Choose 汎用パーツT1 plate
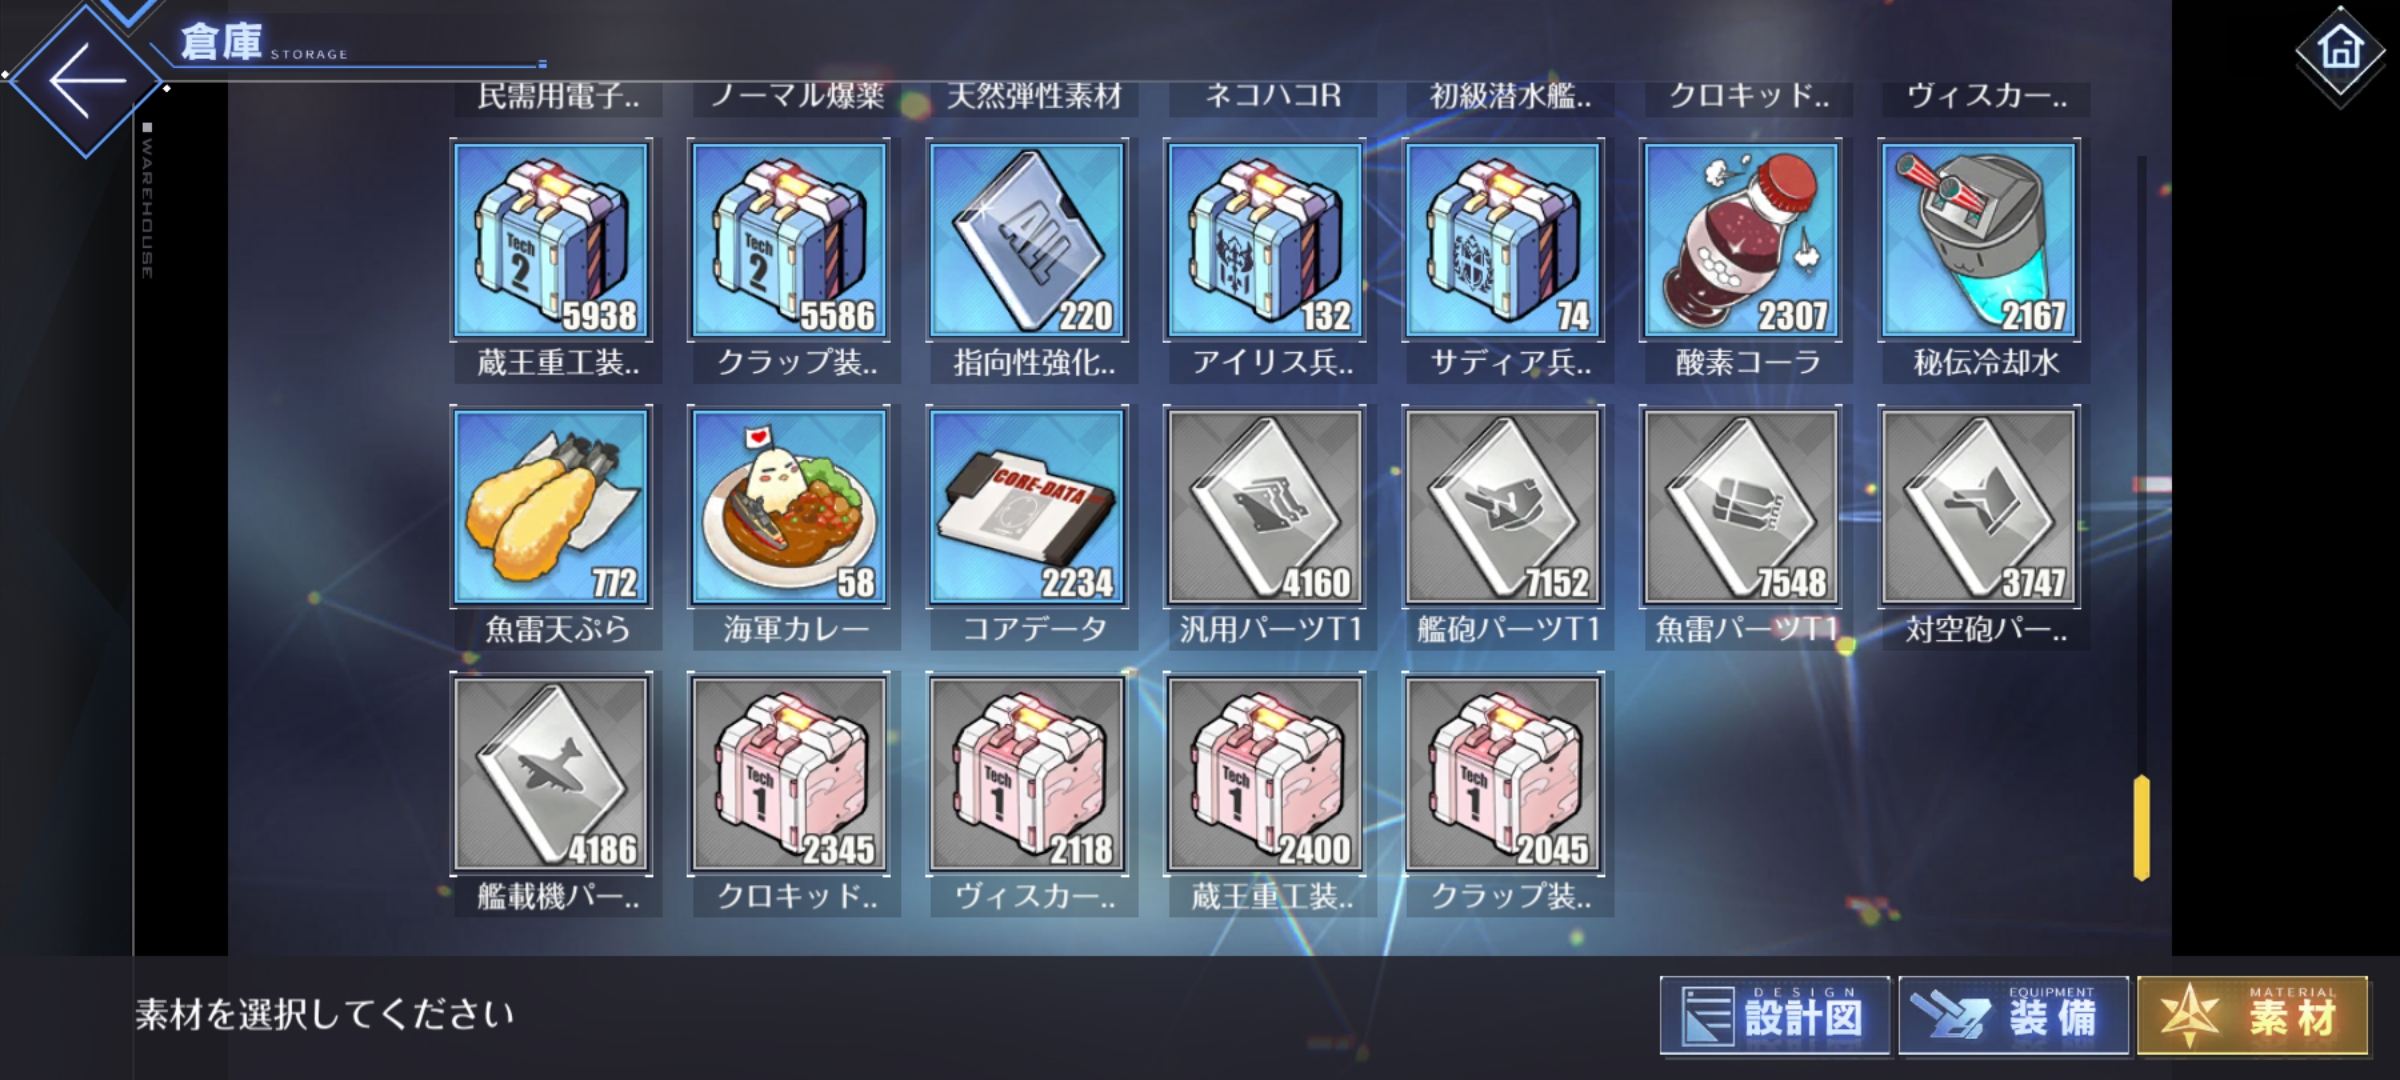The width and height of the screenshot is (2400, 1080). (x=1265, y=507)
